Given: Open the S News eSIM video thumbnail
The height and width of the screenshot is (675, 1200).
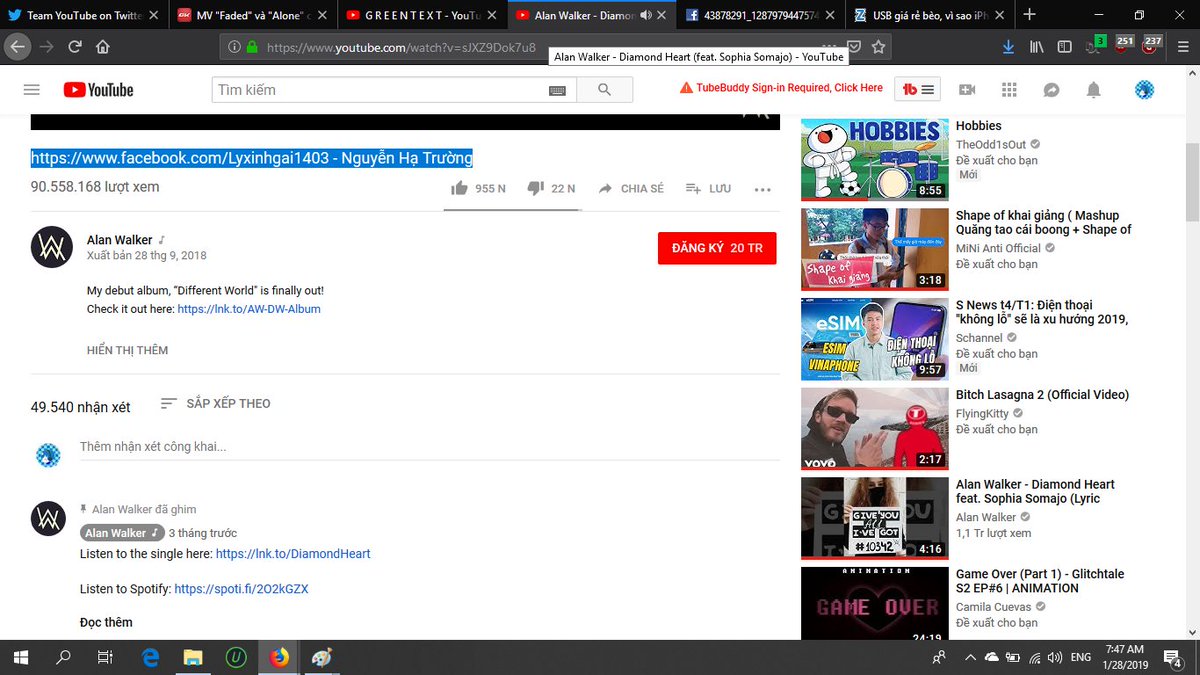Looking at the screenshot, I should pos(874,338).
